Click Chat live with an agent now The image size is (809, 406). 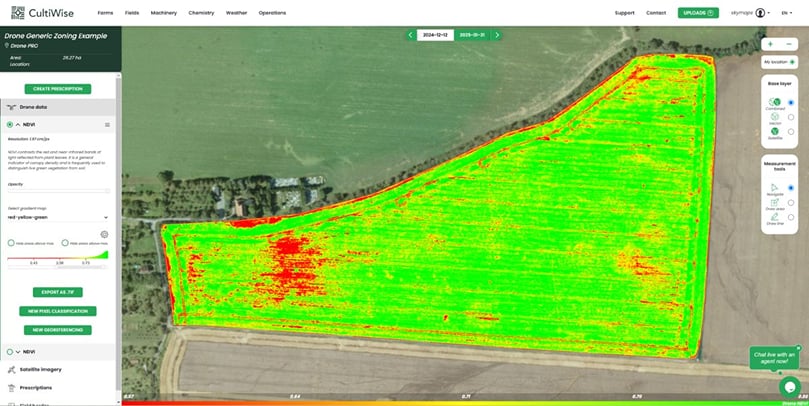click(x=774, y=358)
